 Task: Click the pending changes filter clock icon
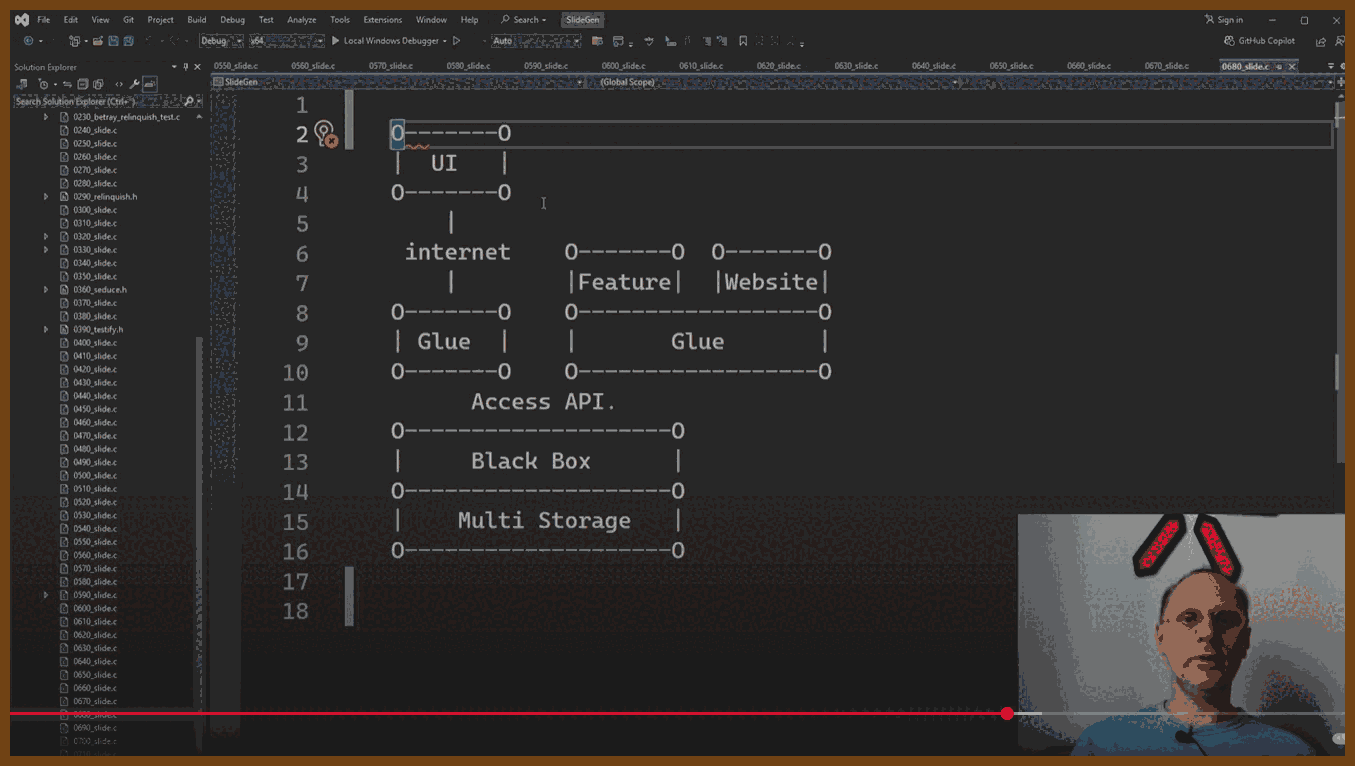43,84
